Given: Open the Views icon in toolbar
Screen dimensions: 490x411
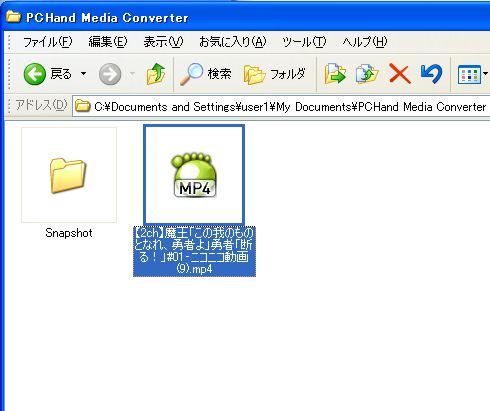Looking at the screenshot, I should [469, 74].
